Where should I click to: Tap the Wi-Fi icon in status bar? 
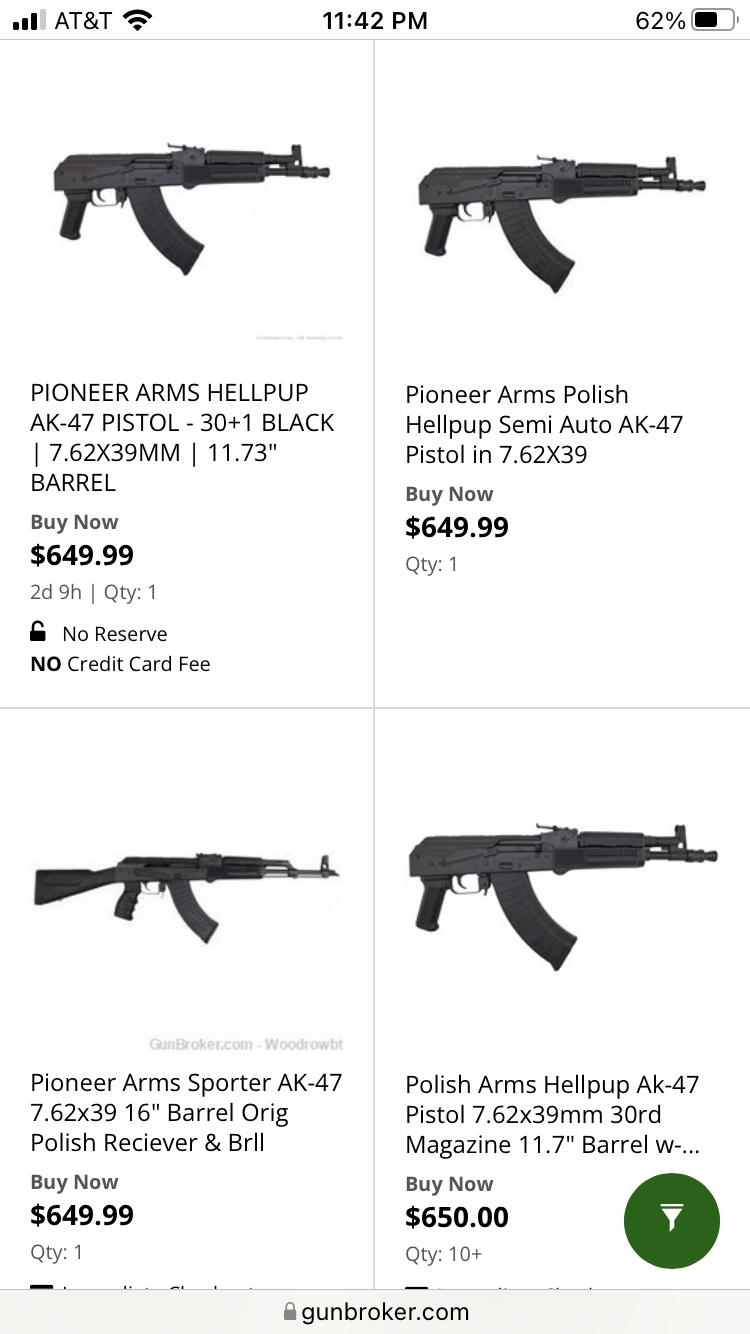click(137, 20)
